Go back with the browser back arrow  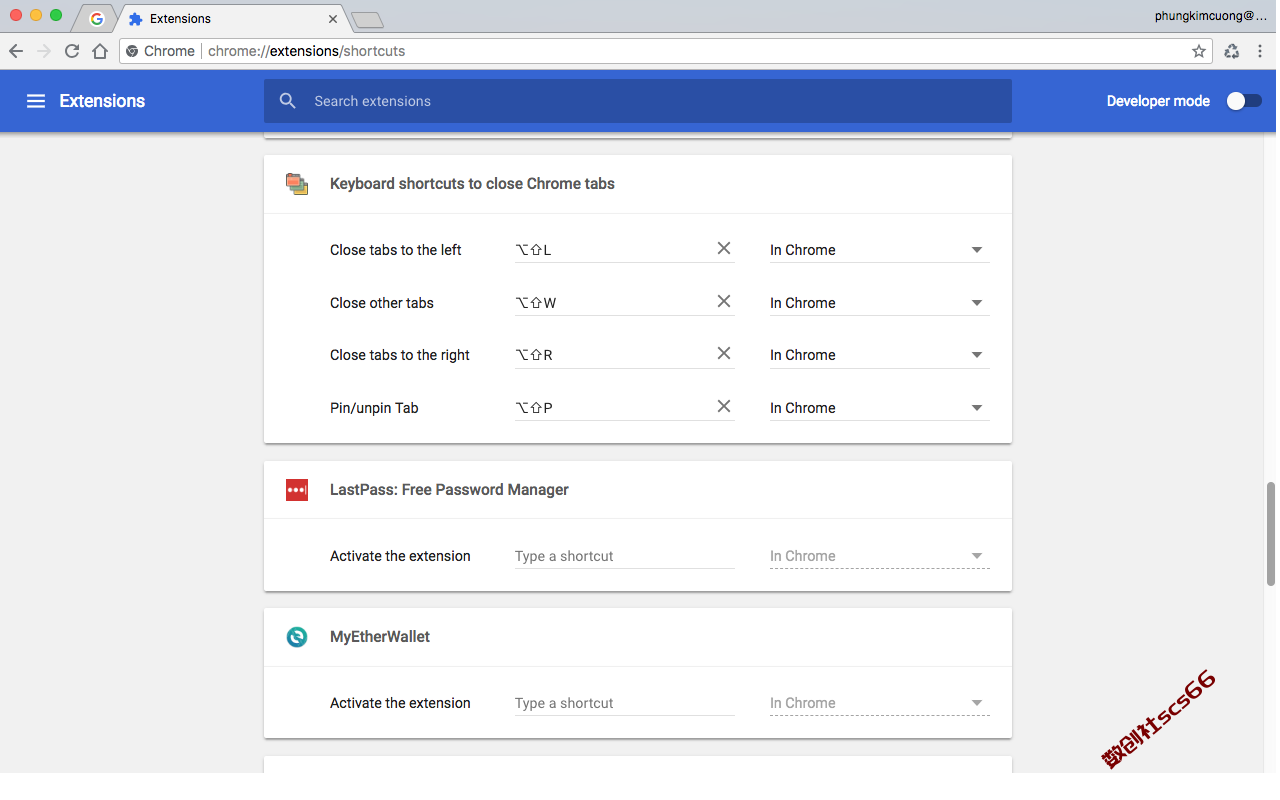(16, 51)
